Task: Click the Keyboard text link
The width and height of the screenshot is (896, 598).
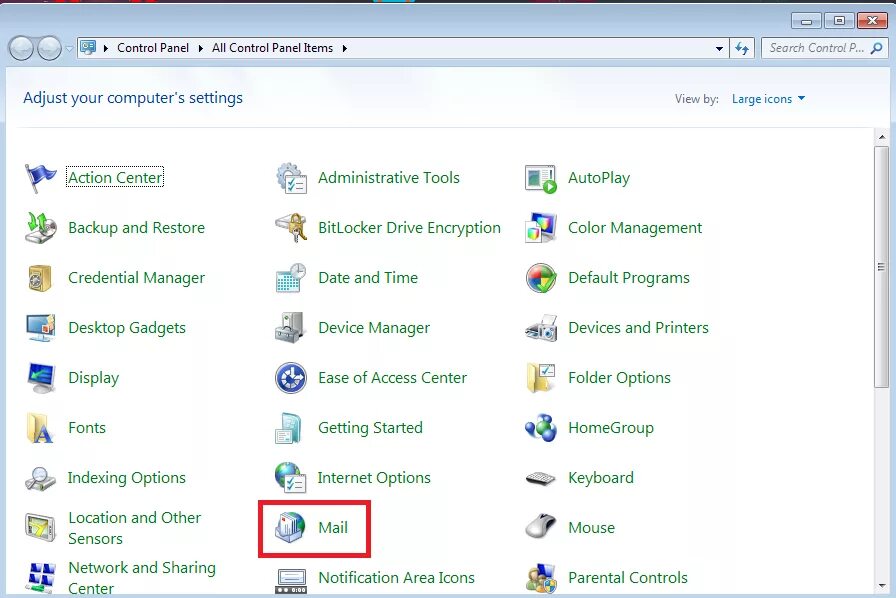Action: point(601,478)
